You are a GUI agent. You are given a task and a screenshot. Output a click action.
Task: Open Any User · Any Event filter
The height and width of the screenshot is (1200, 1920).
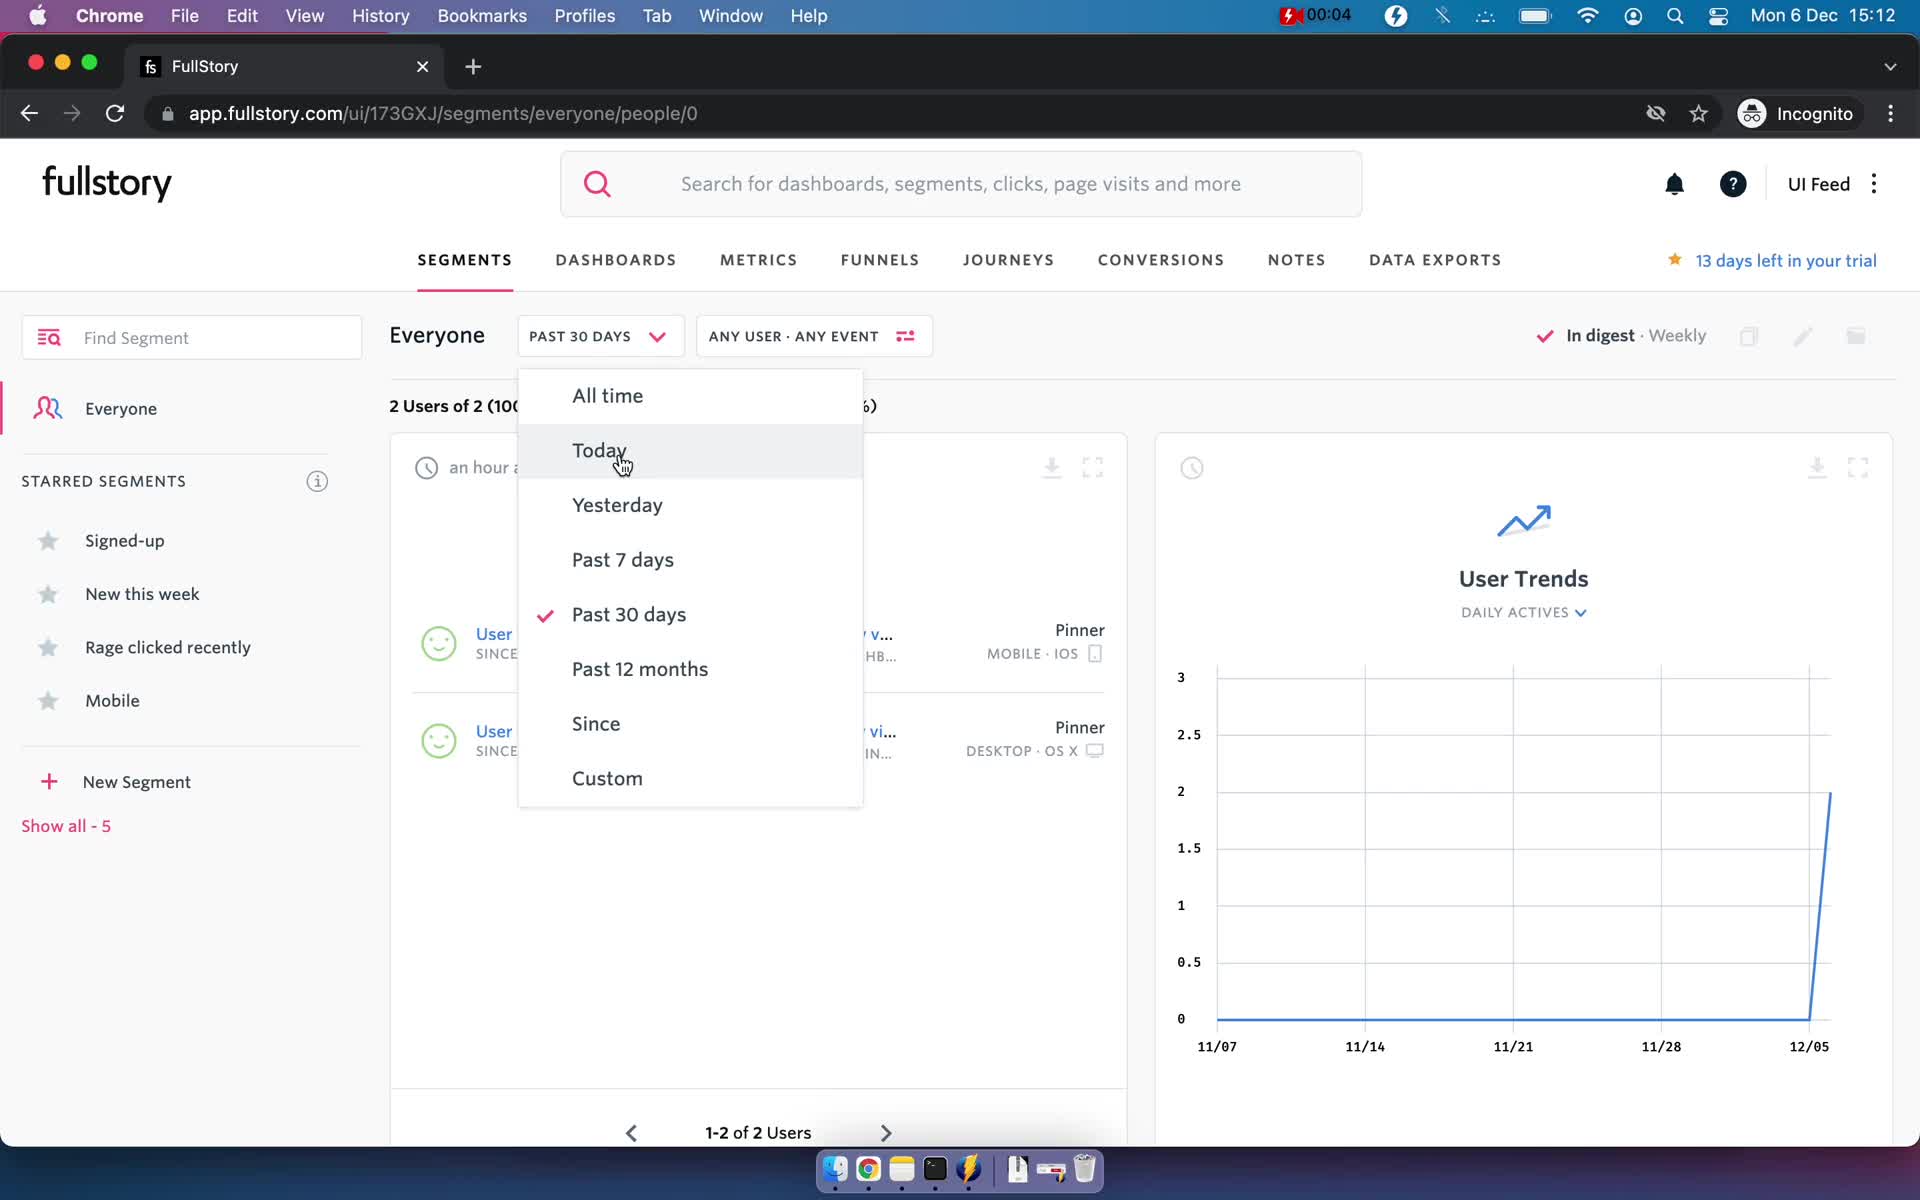tap(814, 336)
